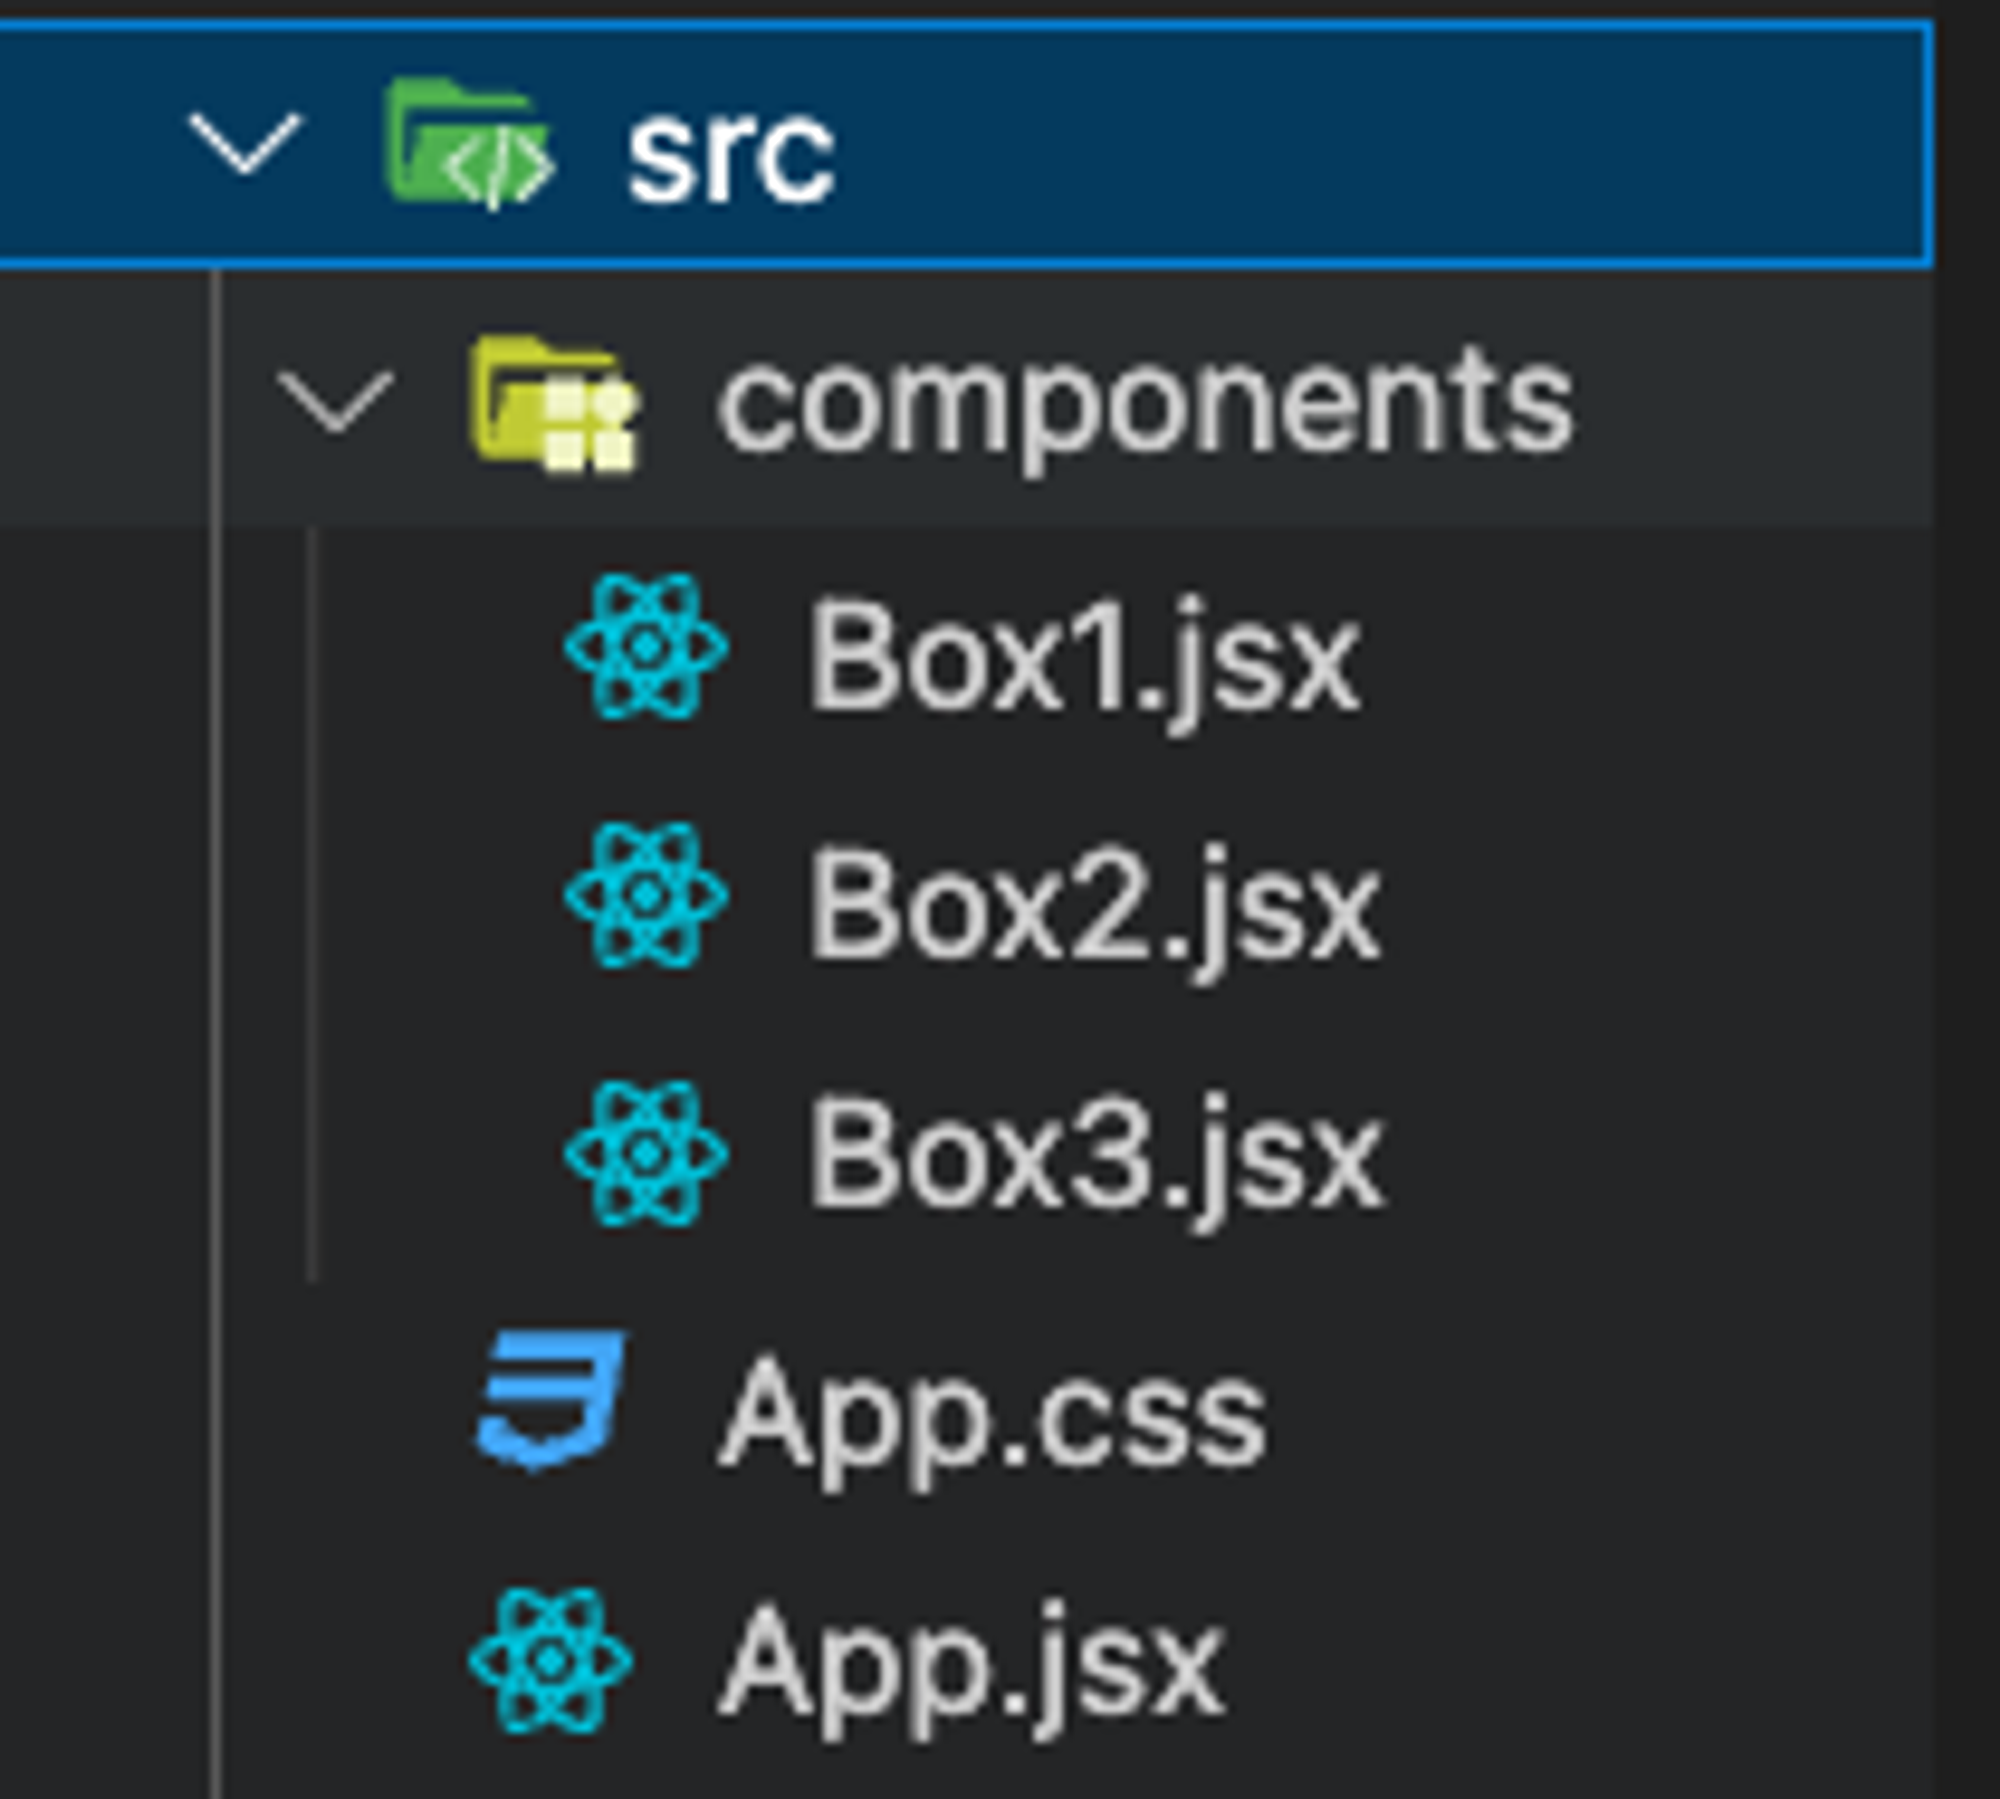
Task: Click the React icon beside App.jsx
Action: point(551,1660)
